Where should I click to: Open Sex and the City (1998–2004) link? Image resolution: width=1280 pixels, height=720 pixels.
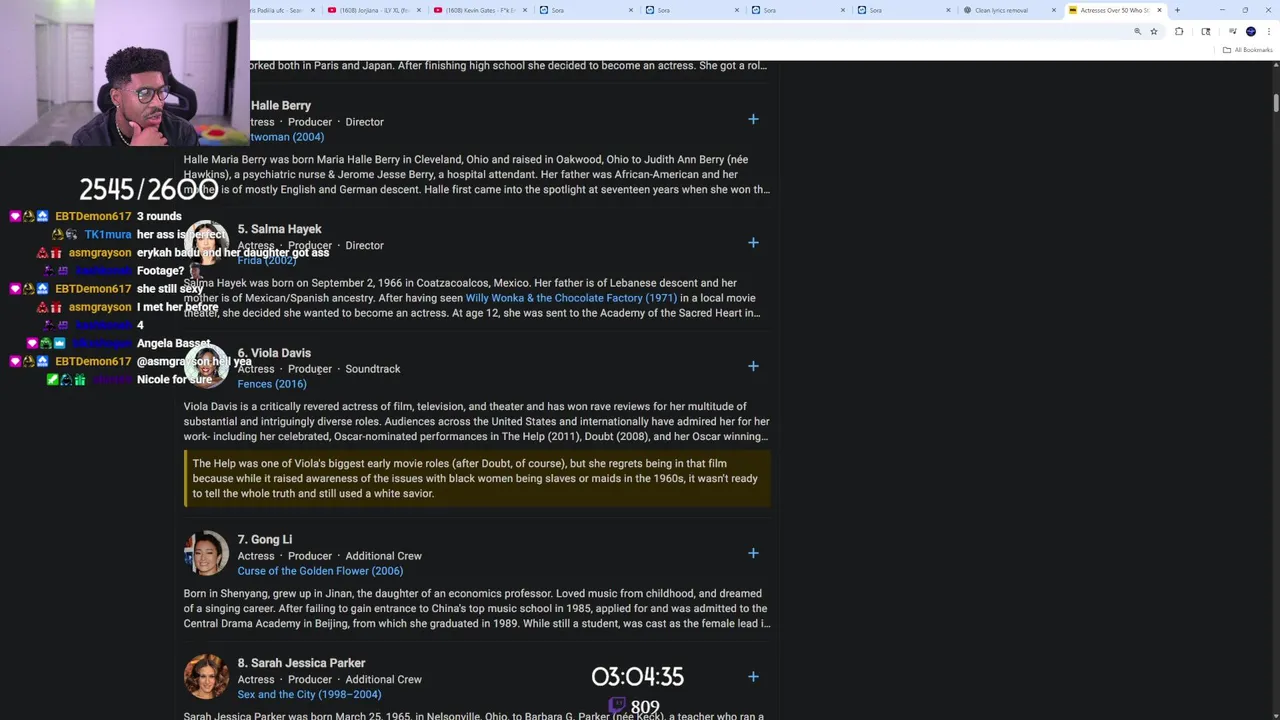click(x=309, y=694)
